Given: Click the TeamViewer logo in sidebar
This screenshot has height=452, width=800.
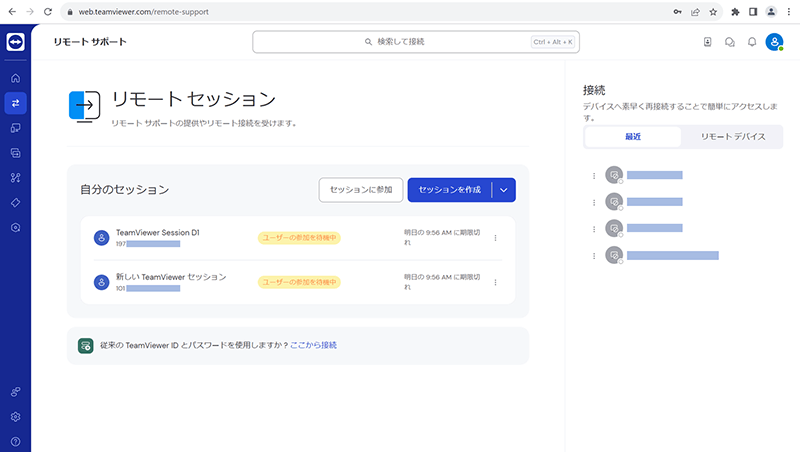Looking at the screenshot, I should (x=15, y=42).
